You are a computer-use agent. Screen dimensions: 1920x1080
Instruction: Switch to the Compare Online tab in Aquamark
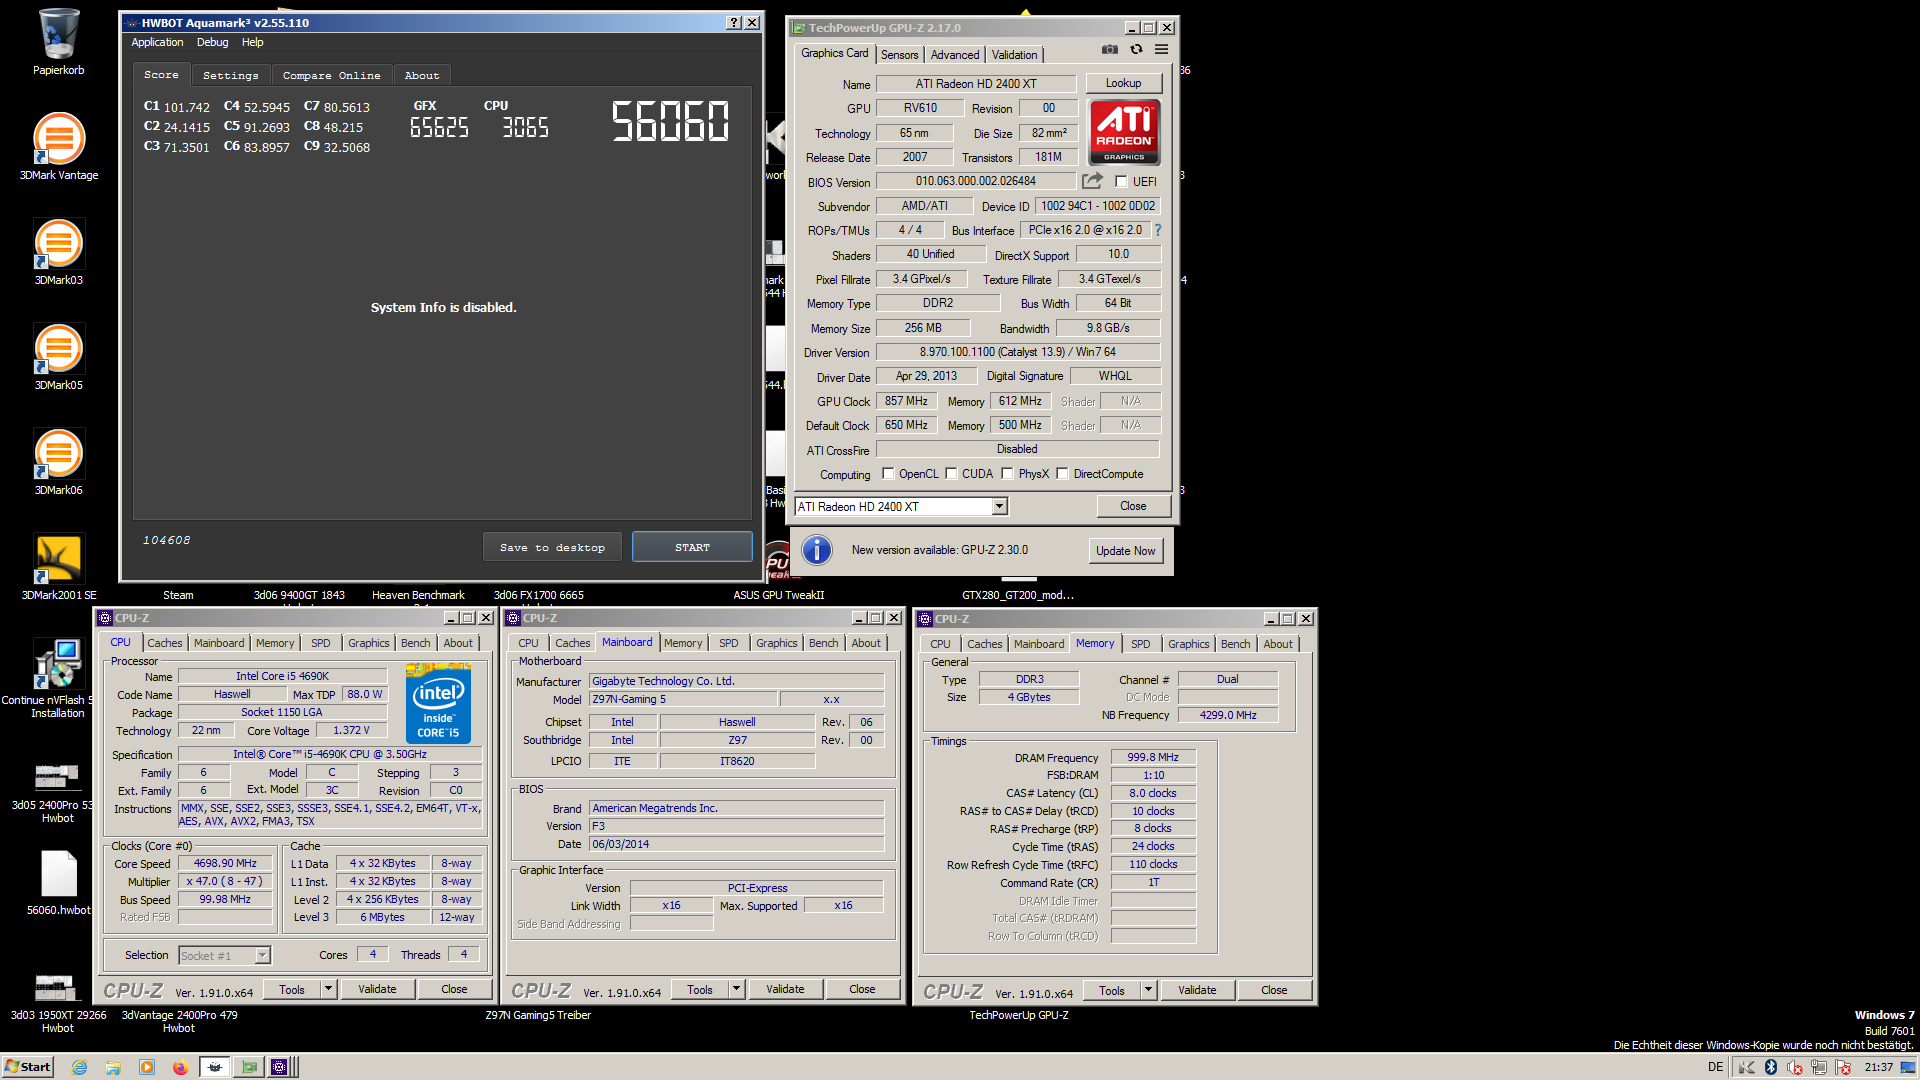(x=331, y=76)
